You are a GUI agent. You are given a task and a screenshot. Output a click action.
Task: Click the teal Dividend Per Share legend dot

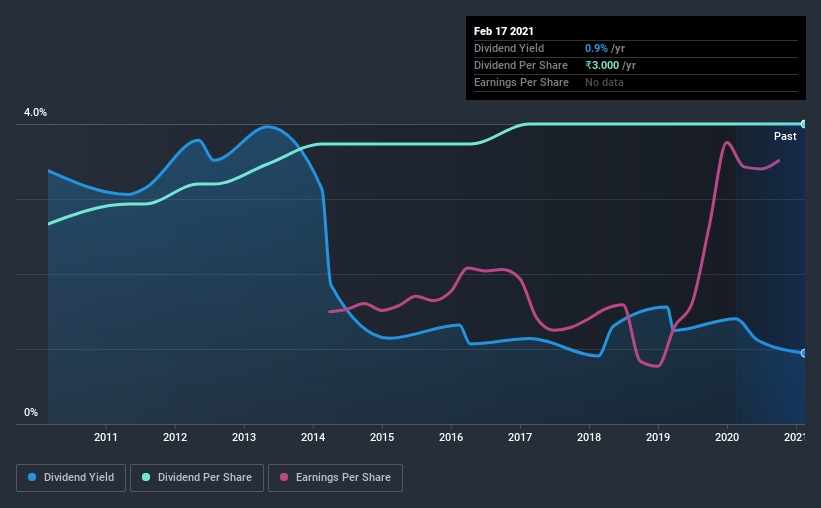click(x=146, y=477)
